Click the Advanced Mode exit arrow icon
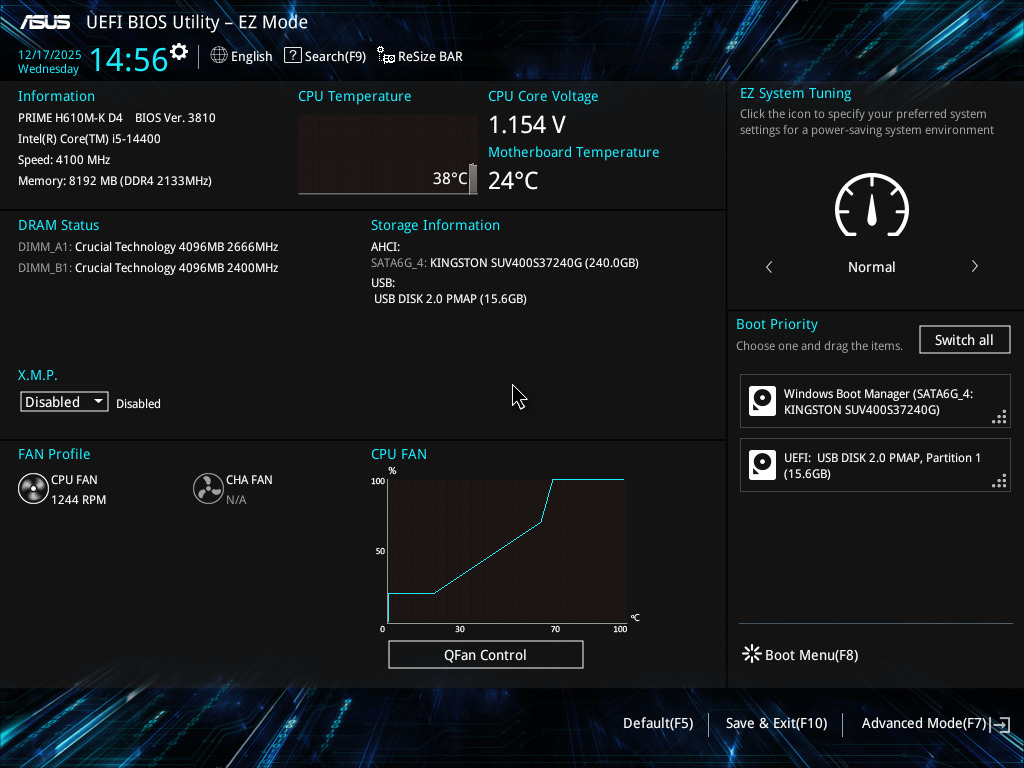The height and width of the screenshot is (768, 1024). (x=1000, y=724)
